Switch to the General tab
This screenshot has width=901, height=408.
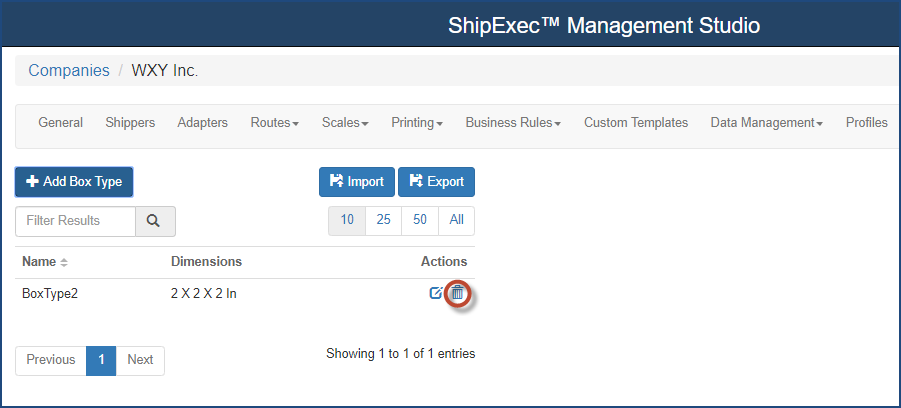pos(60,122)
